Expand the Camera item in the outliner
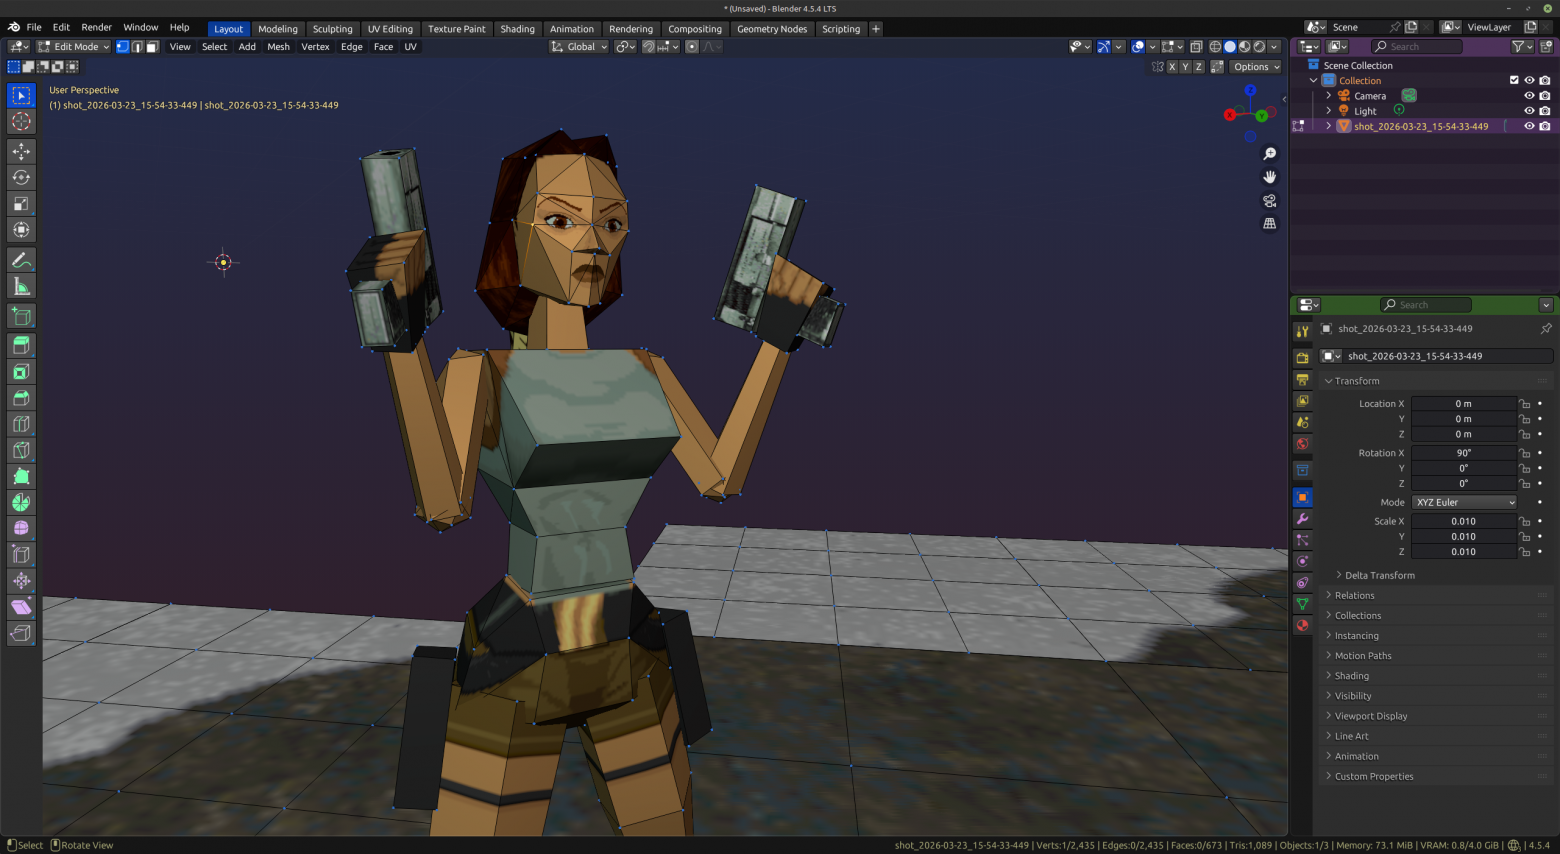1560x854 pixels. click(1329, 95)
